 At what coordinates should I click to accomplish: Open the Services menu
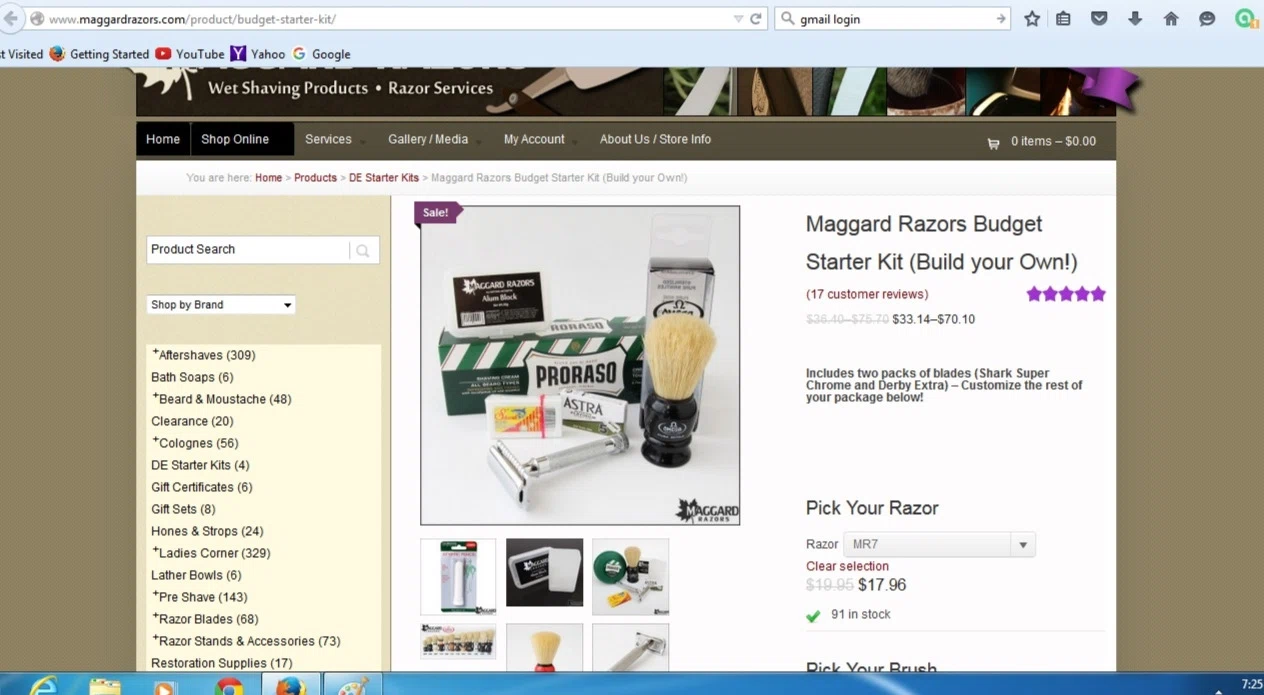click(328, 139)
